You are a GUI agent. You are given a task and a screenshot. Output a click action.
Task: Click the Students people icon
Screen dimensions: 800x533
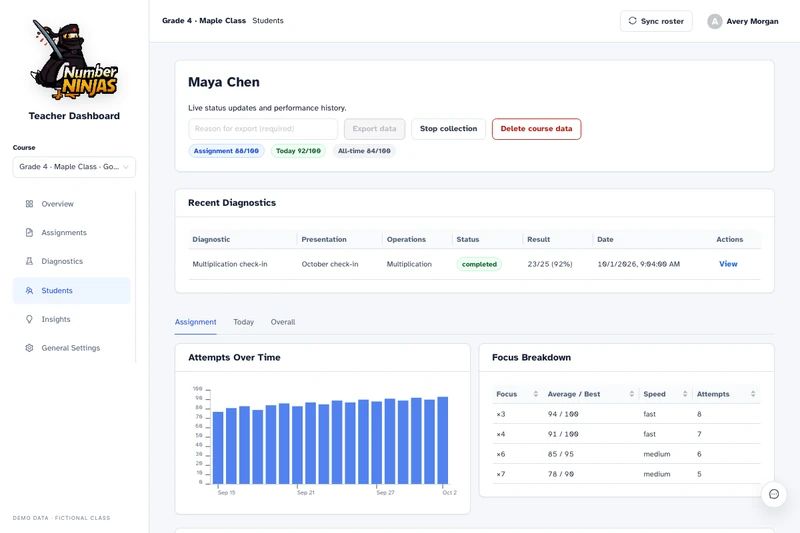point(29,291)
